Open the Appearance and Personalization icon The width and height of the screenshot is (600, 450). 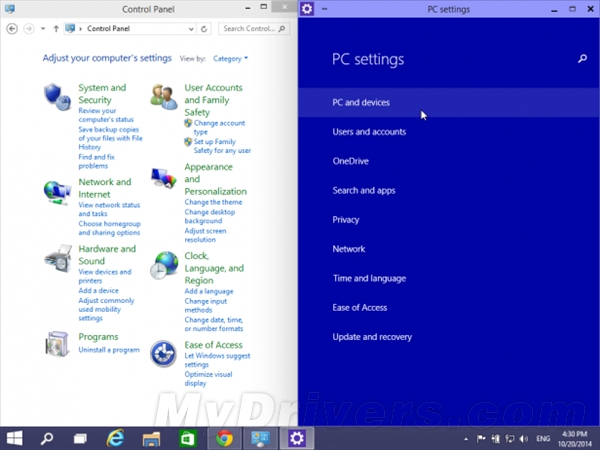(164, 178)
